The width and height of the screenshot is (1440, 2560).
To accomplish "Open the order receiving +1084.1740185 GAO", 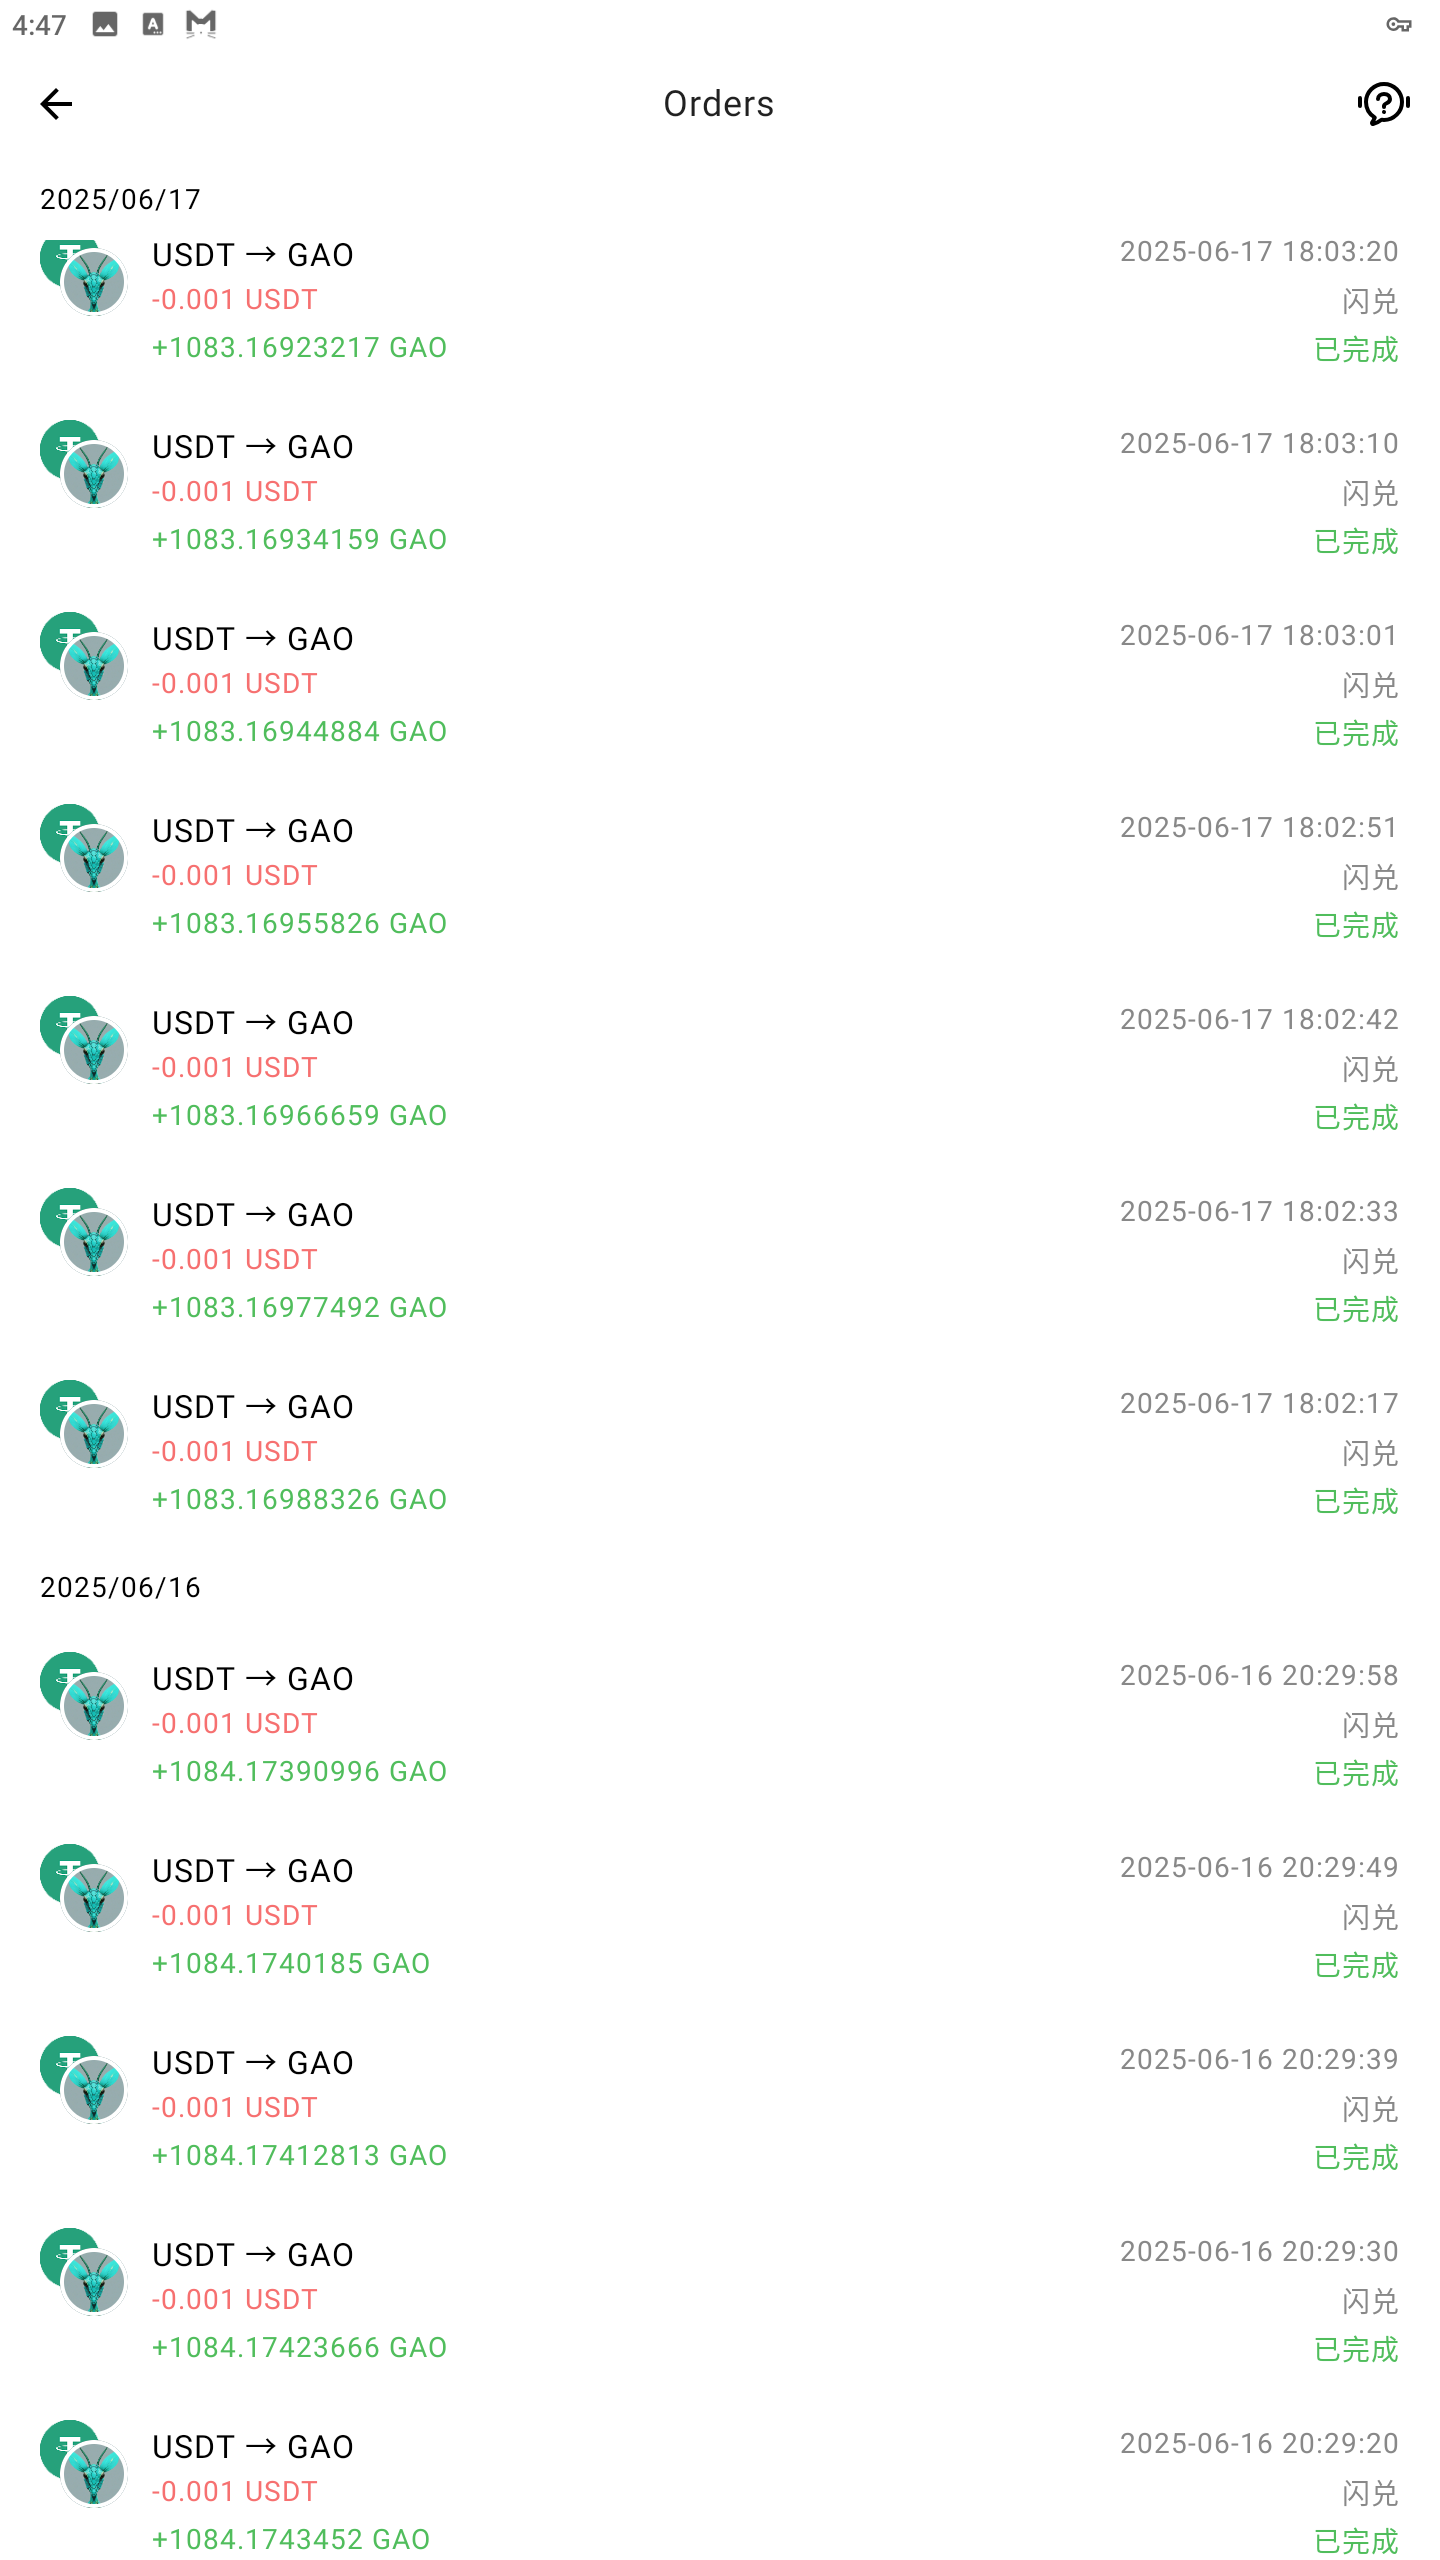I will pyautogui.click(x=720, y=1916).
